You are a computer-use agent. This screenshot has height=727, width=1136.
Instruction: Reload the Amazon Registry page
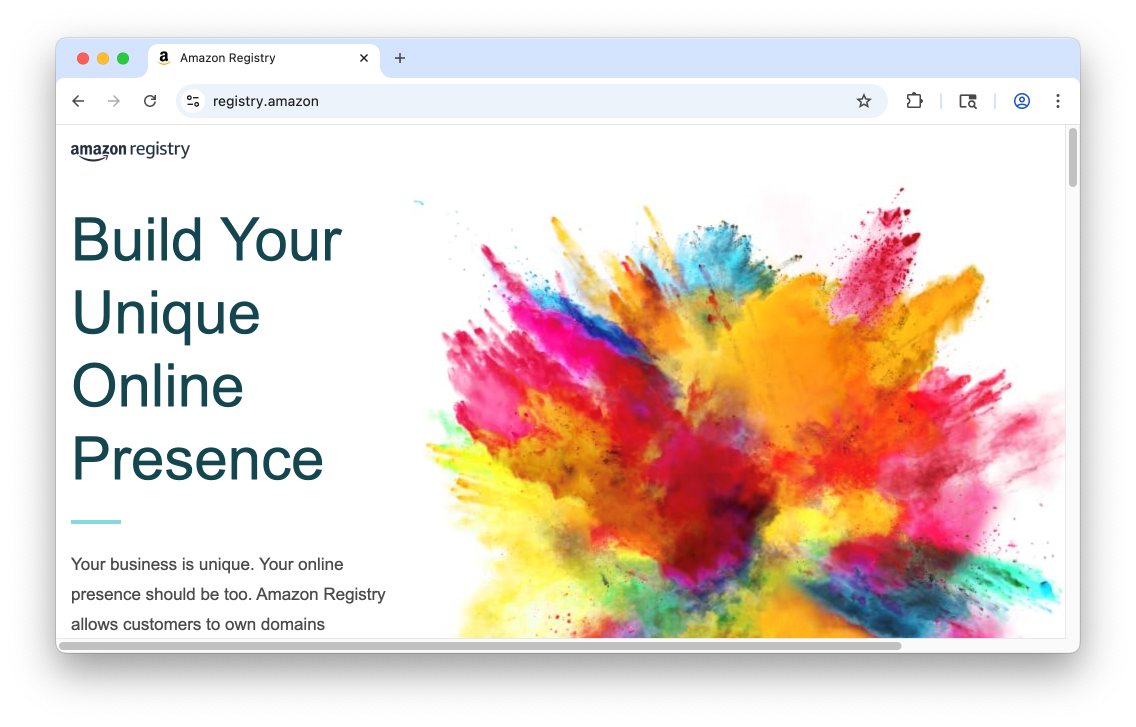point(150,101)
